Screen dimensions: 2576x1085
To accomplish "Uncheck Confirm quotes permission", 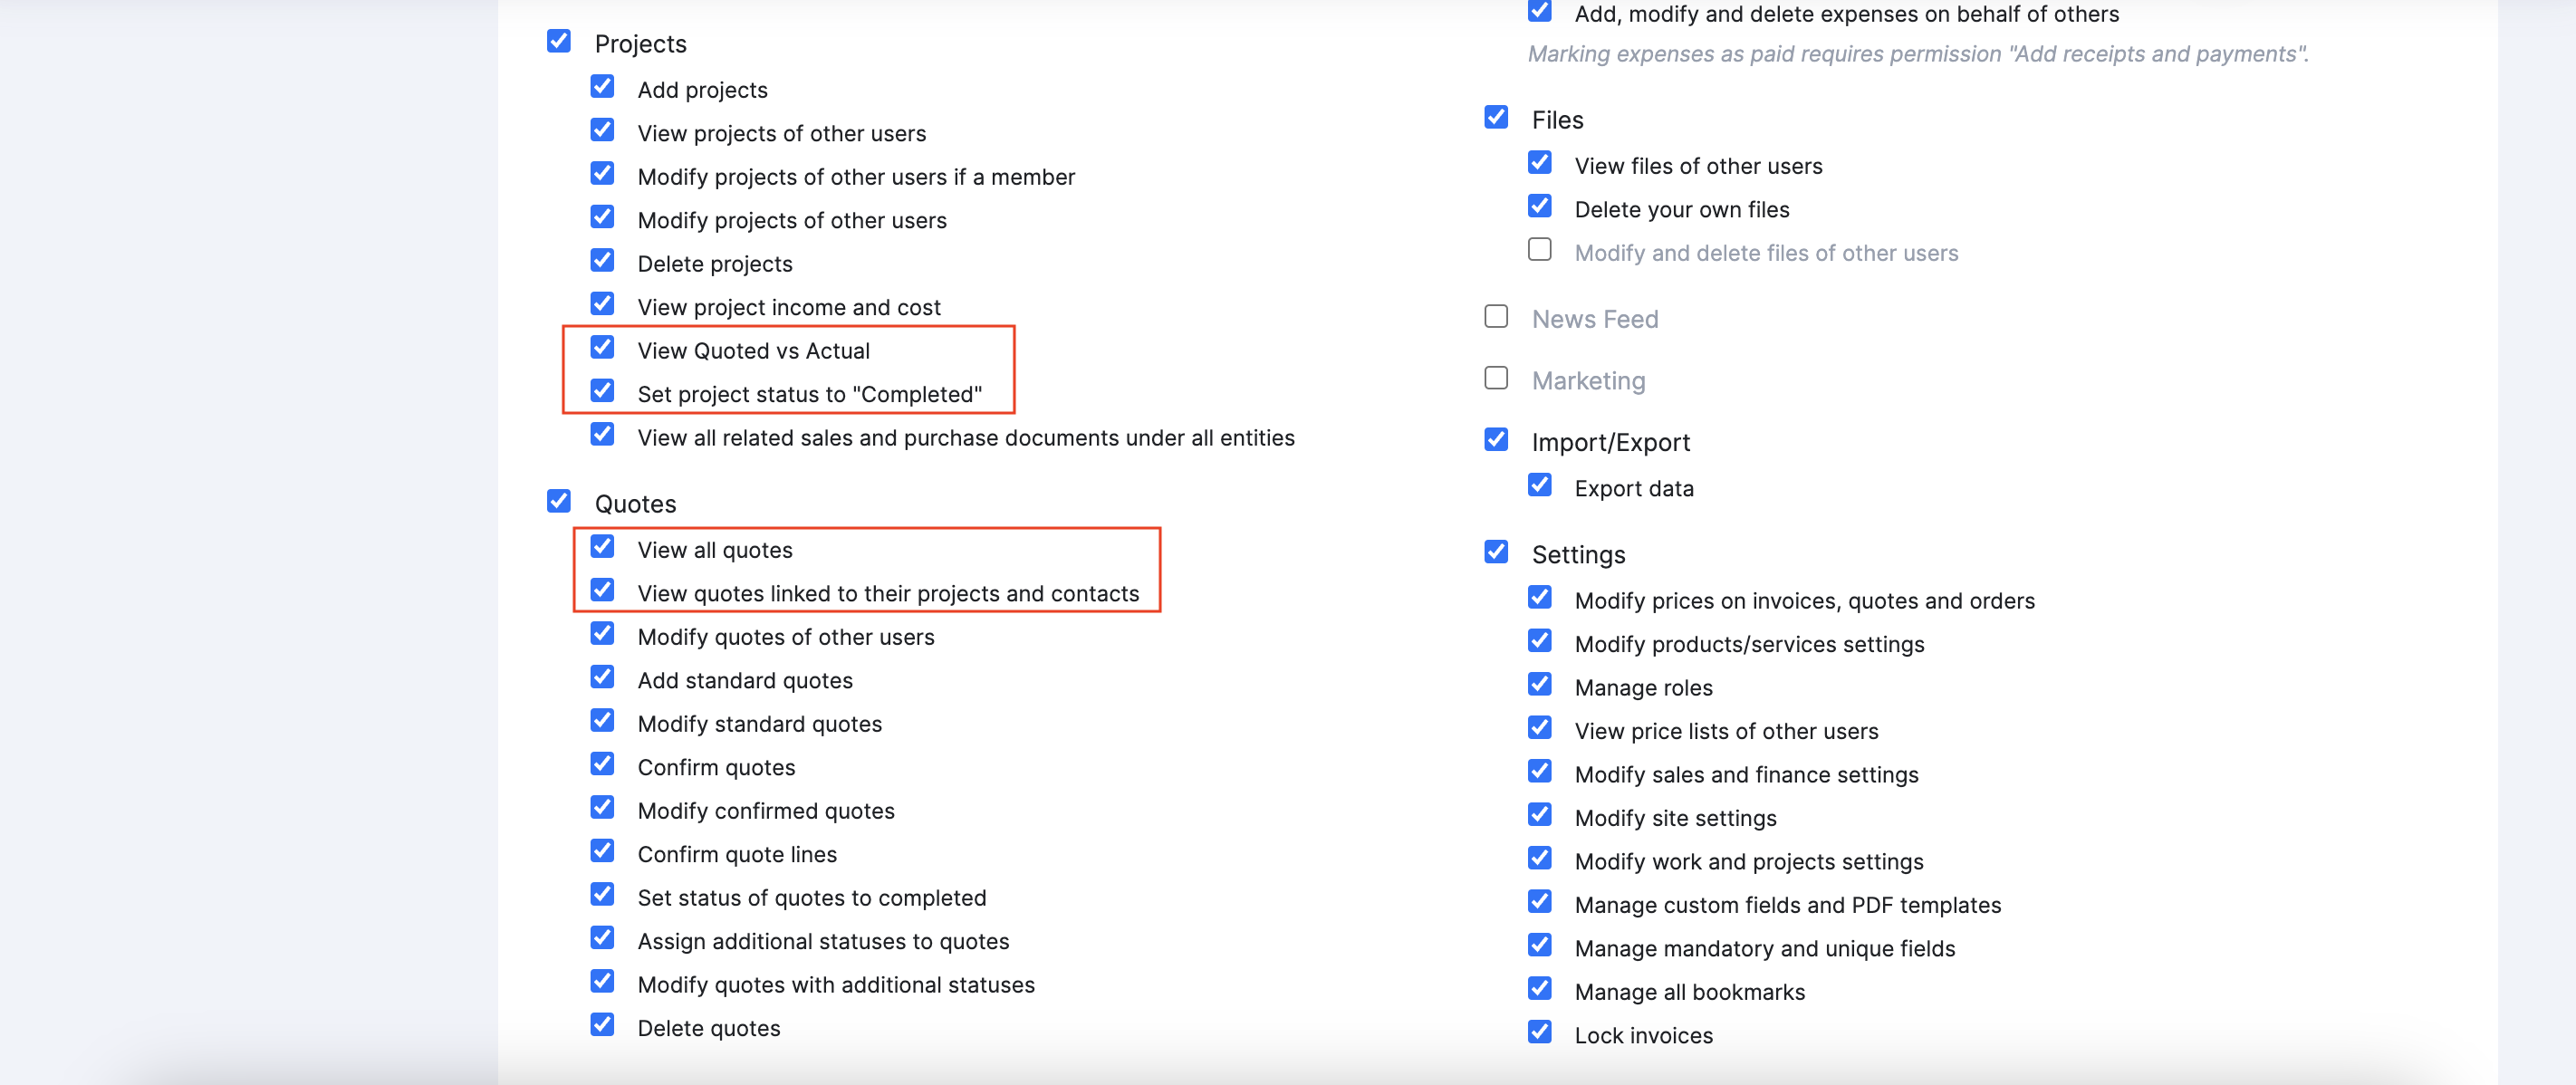I will click(x=602, y=764).
